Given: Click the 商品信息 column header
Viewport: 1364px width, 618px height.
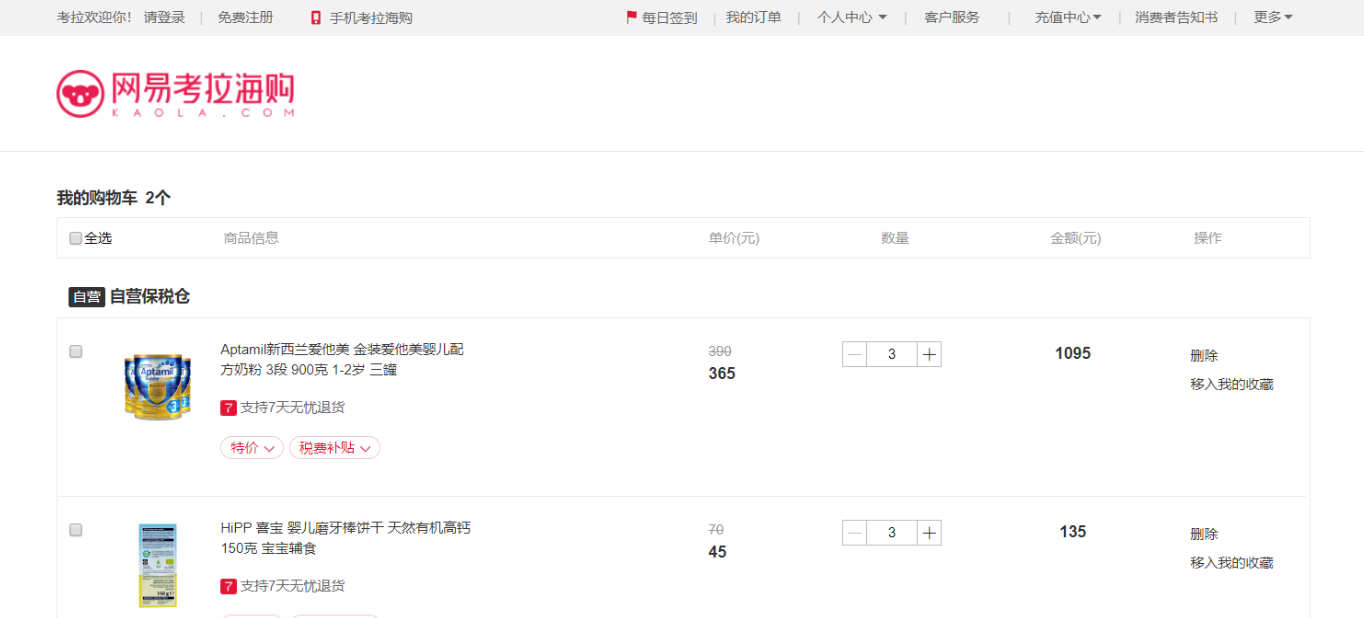Looking at the screenshot, I should 251,238.
